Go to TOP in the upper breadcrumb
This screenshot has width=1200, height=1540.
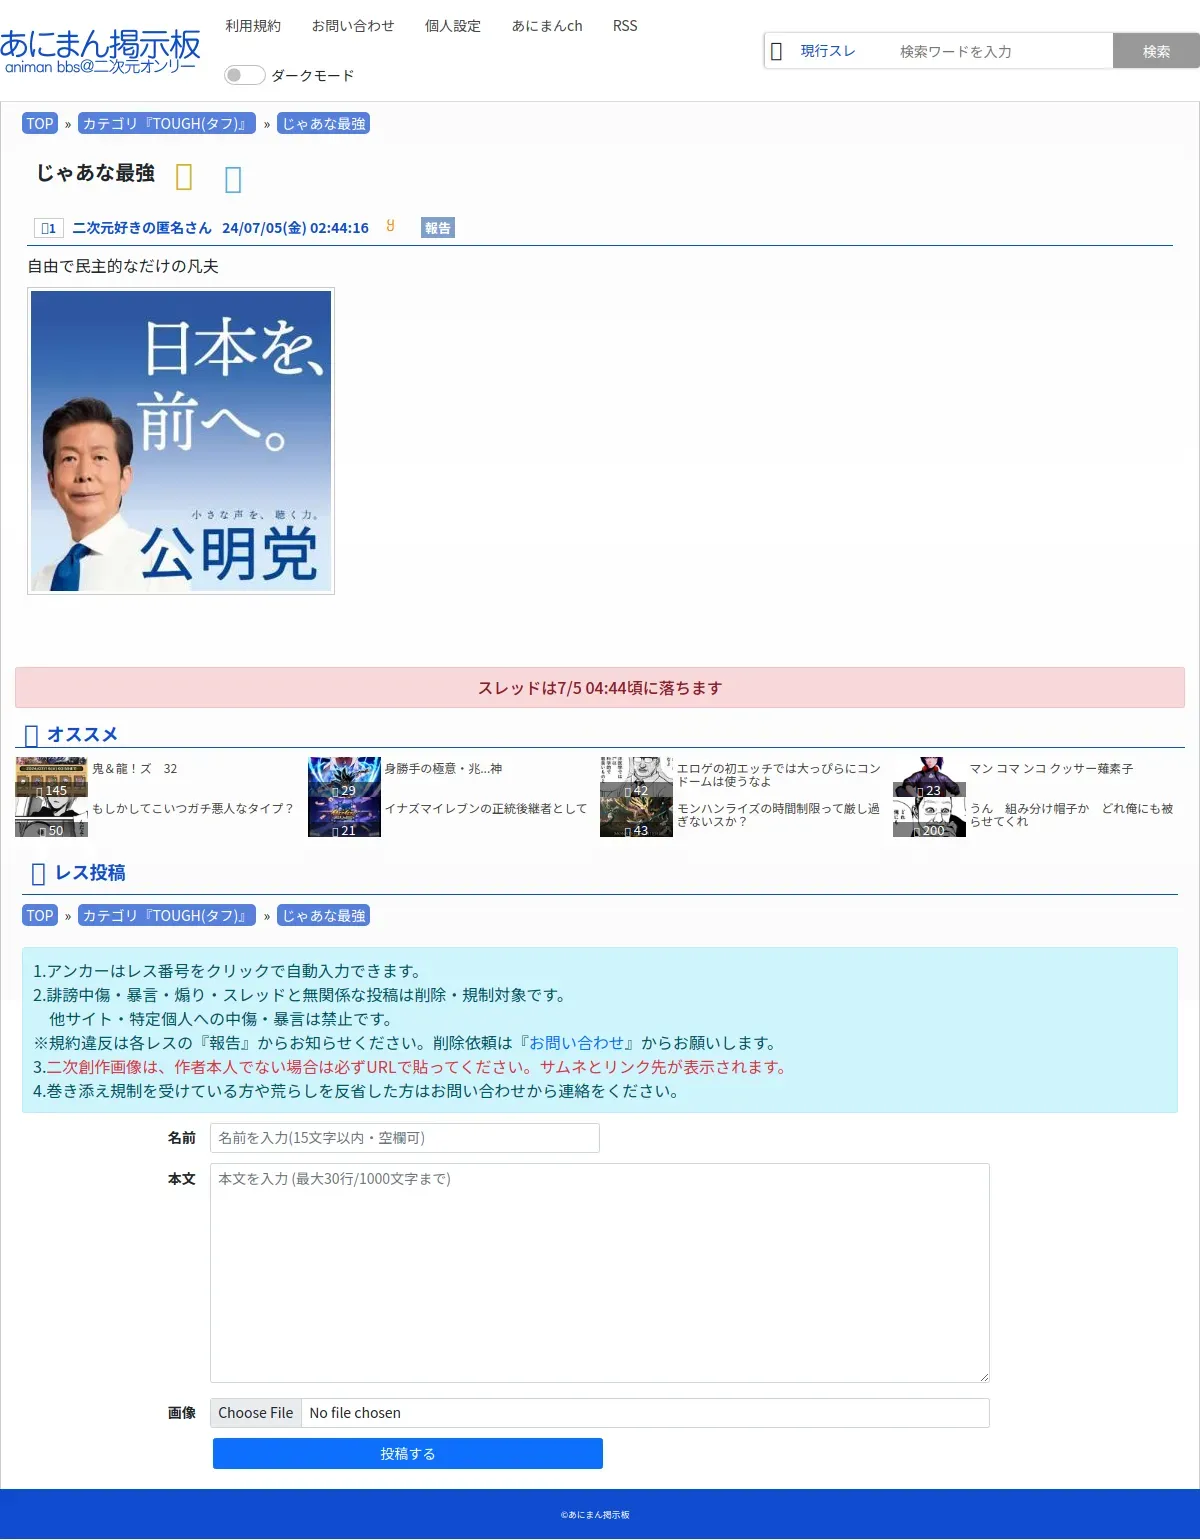point(40,124)
